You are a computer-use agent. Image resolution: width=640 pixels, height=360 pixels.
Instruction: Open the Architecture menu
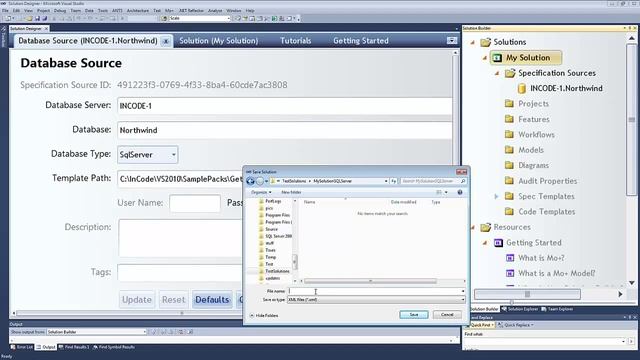[138, 11]
